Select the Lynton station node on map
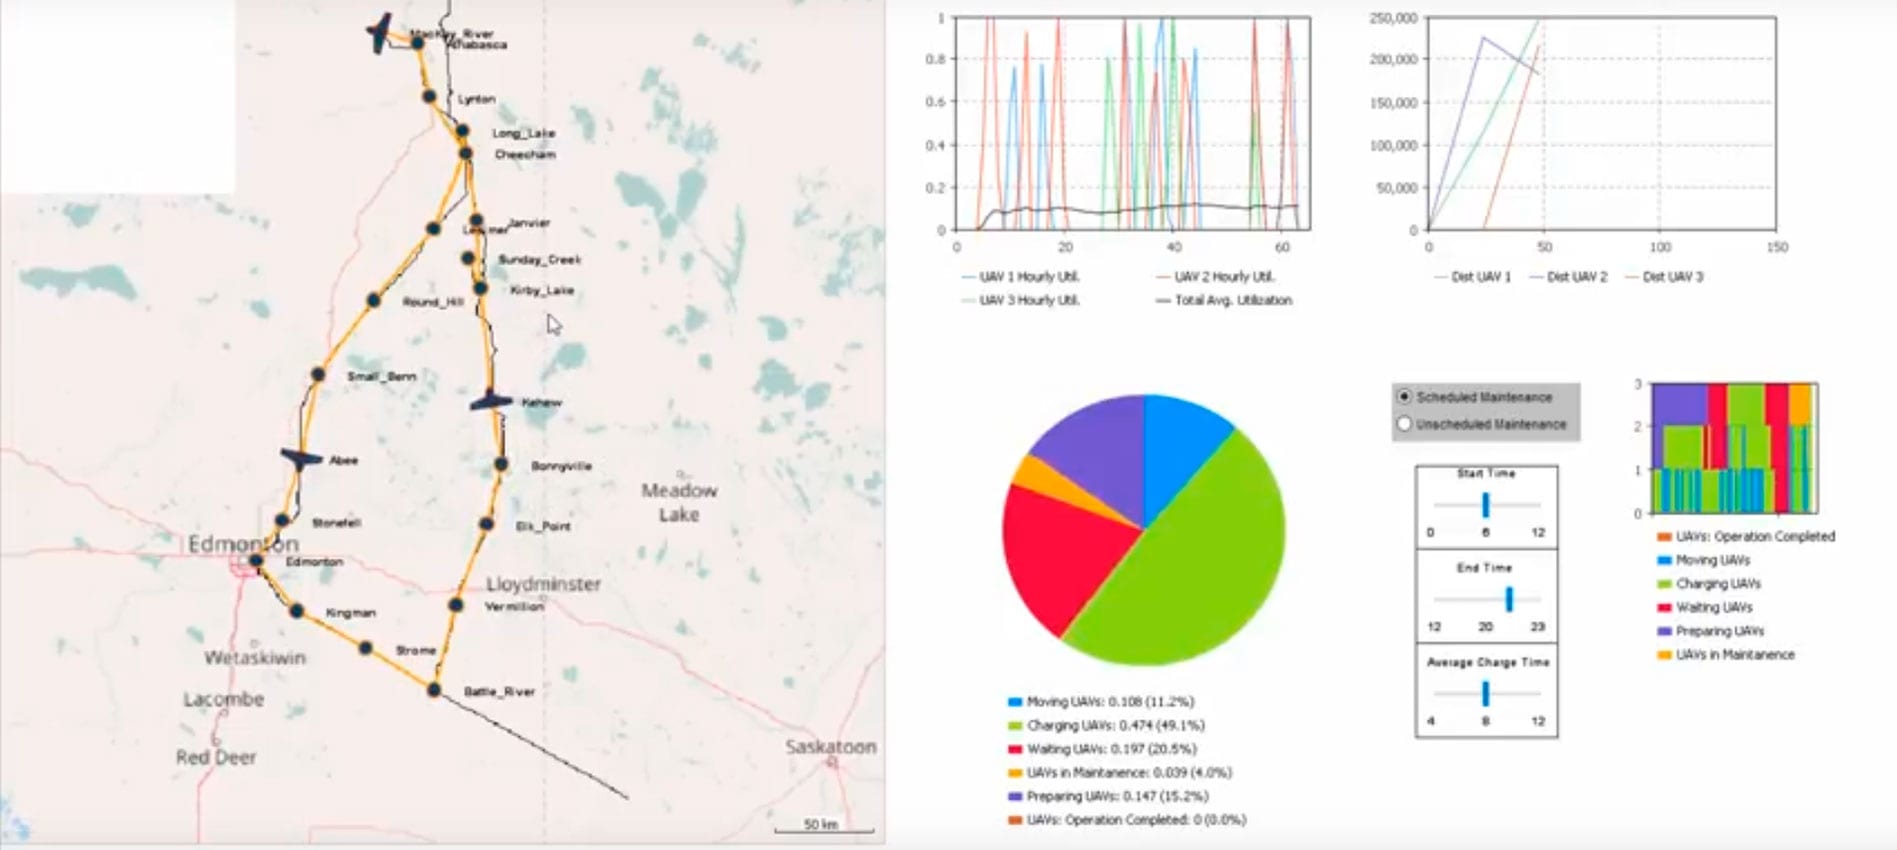 429,97
